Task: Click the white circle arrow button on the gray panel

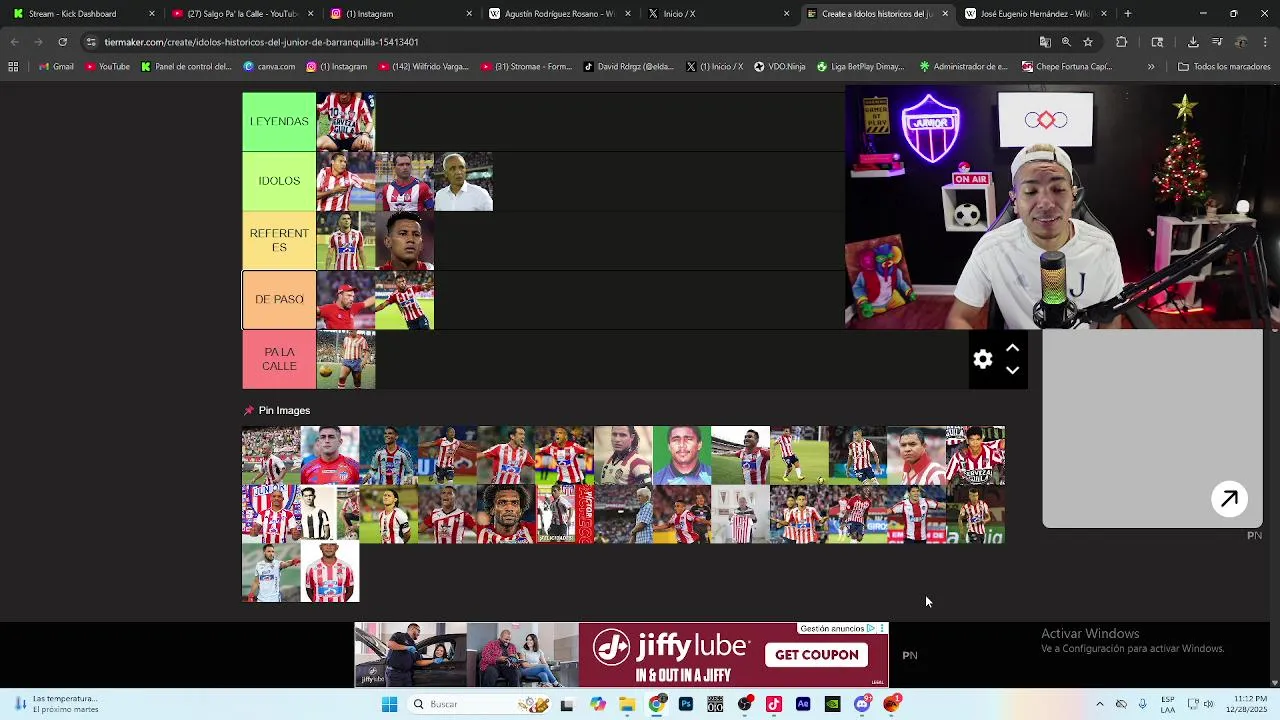Action: pyautogui.click(x=1229, y=499)
